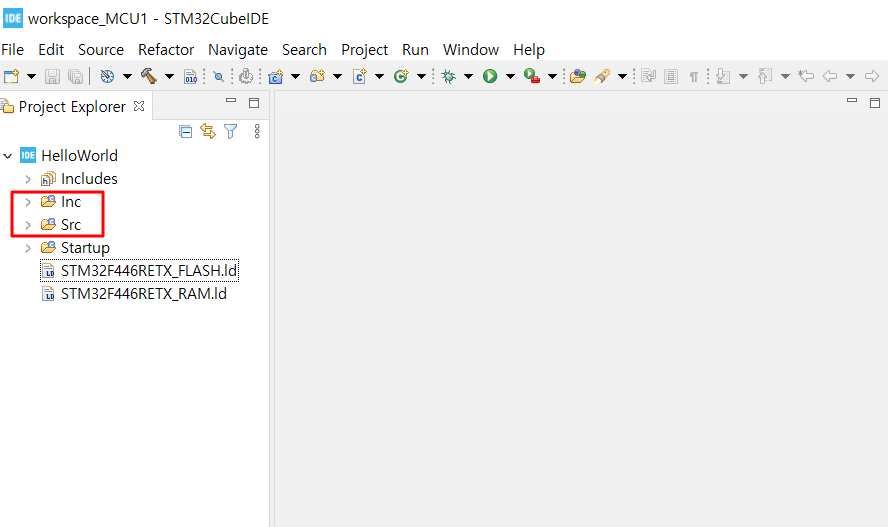Click the green new class icon
The width and height of the screenshot is (888, 527).
point(401,76)
